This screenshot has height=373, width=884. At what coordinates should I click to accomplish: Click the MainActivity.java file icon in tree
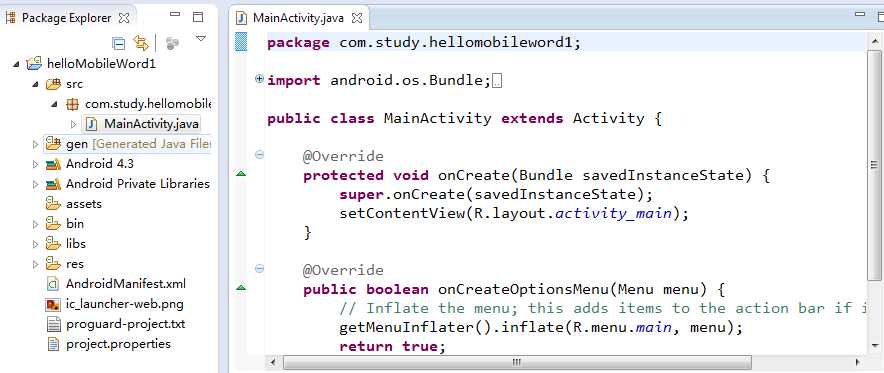tap(92, 124)
